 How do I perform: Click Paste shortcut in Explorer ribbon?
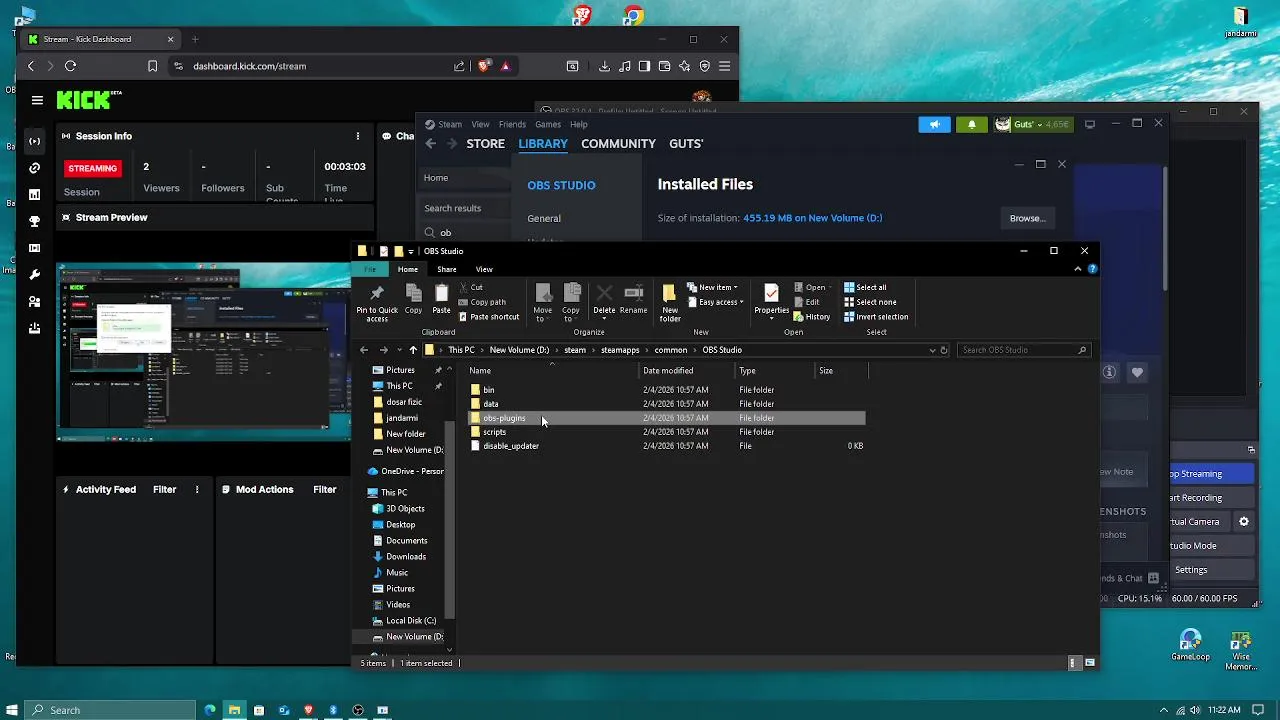(488, 317)
